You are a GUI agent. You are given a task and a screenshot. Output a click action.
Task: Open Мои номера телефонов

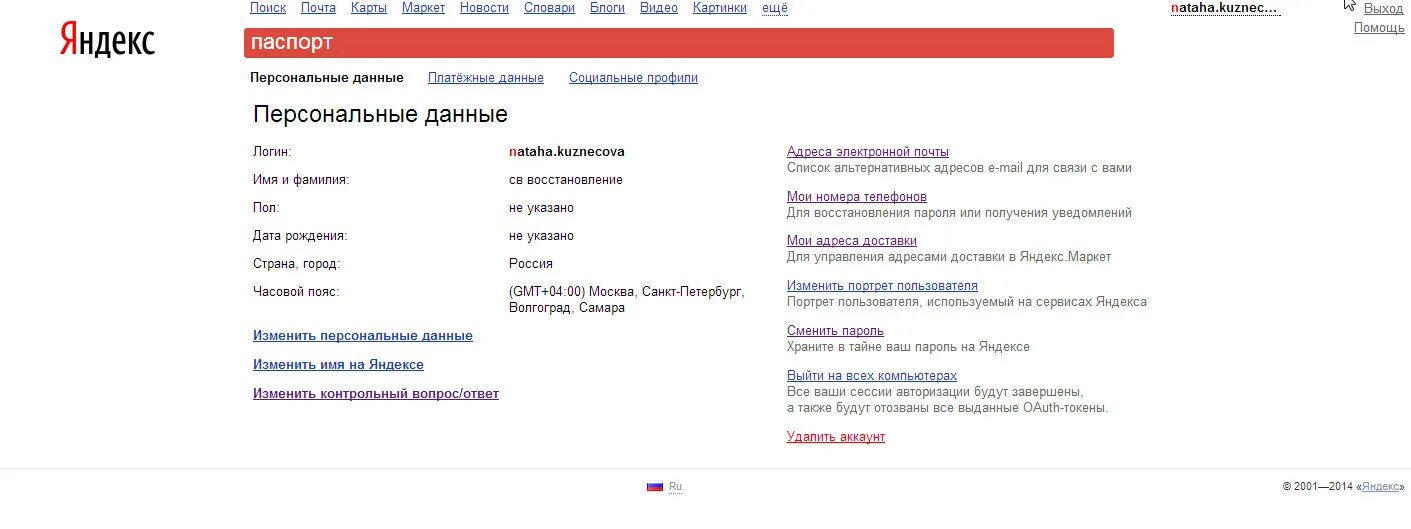coord(857,197)
